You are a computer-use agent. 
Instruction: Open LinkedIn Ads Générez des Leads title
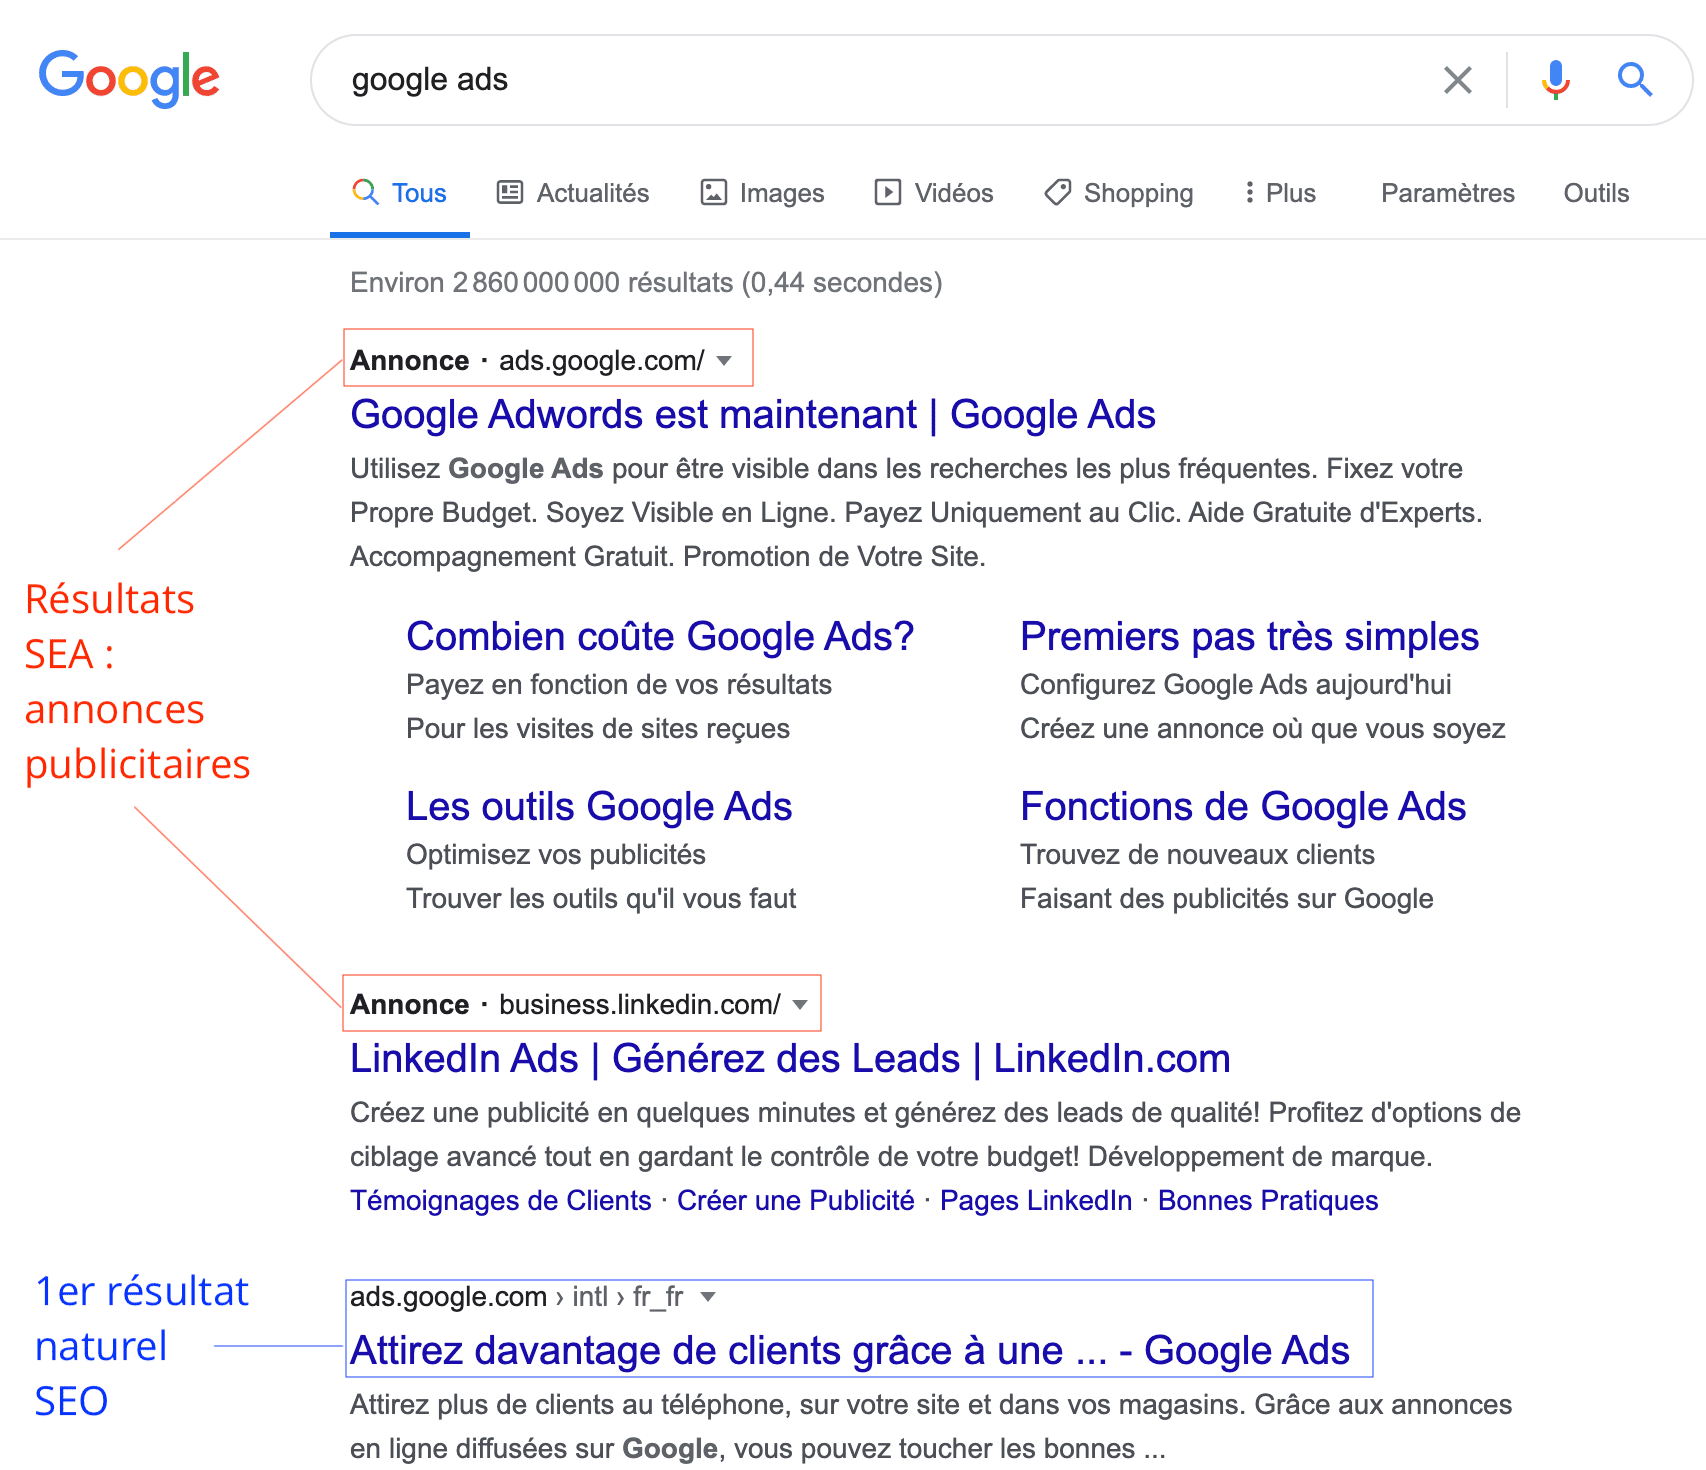point(790,1059)
